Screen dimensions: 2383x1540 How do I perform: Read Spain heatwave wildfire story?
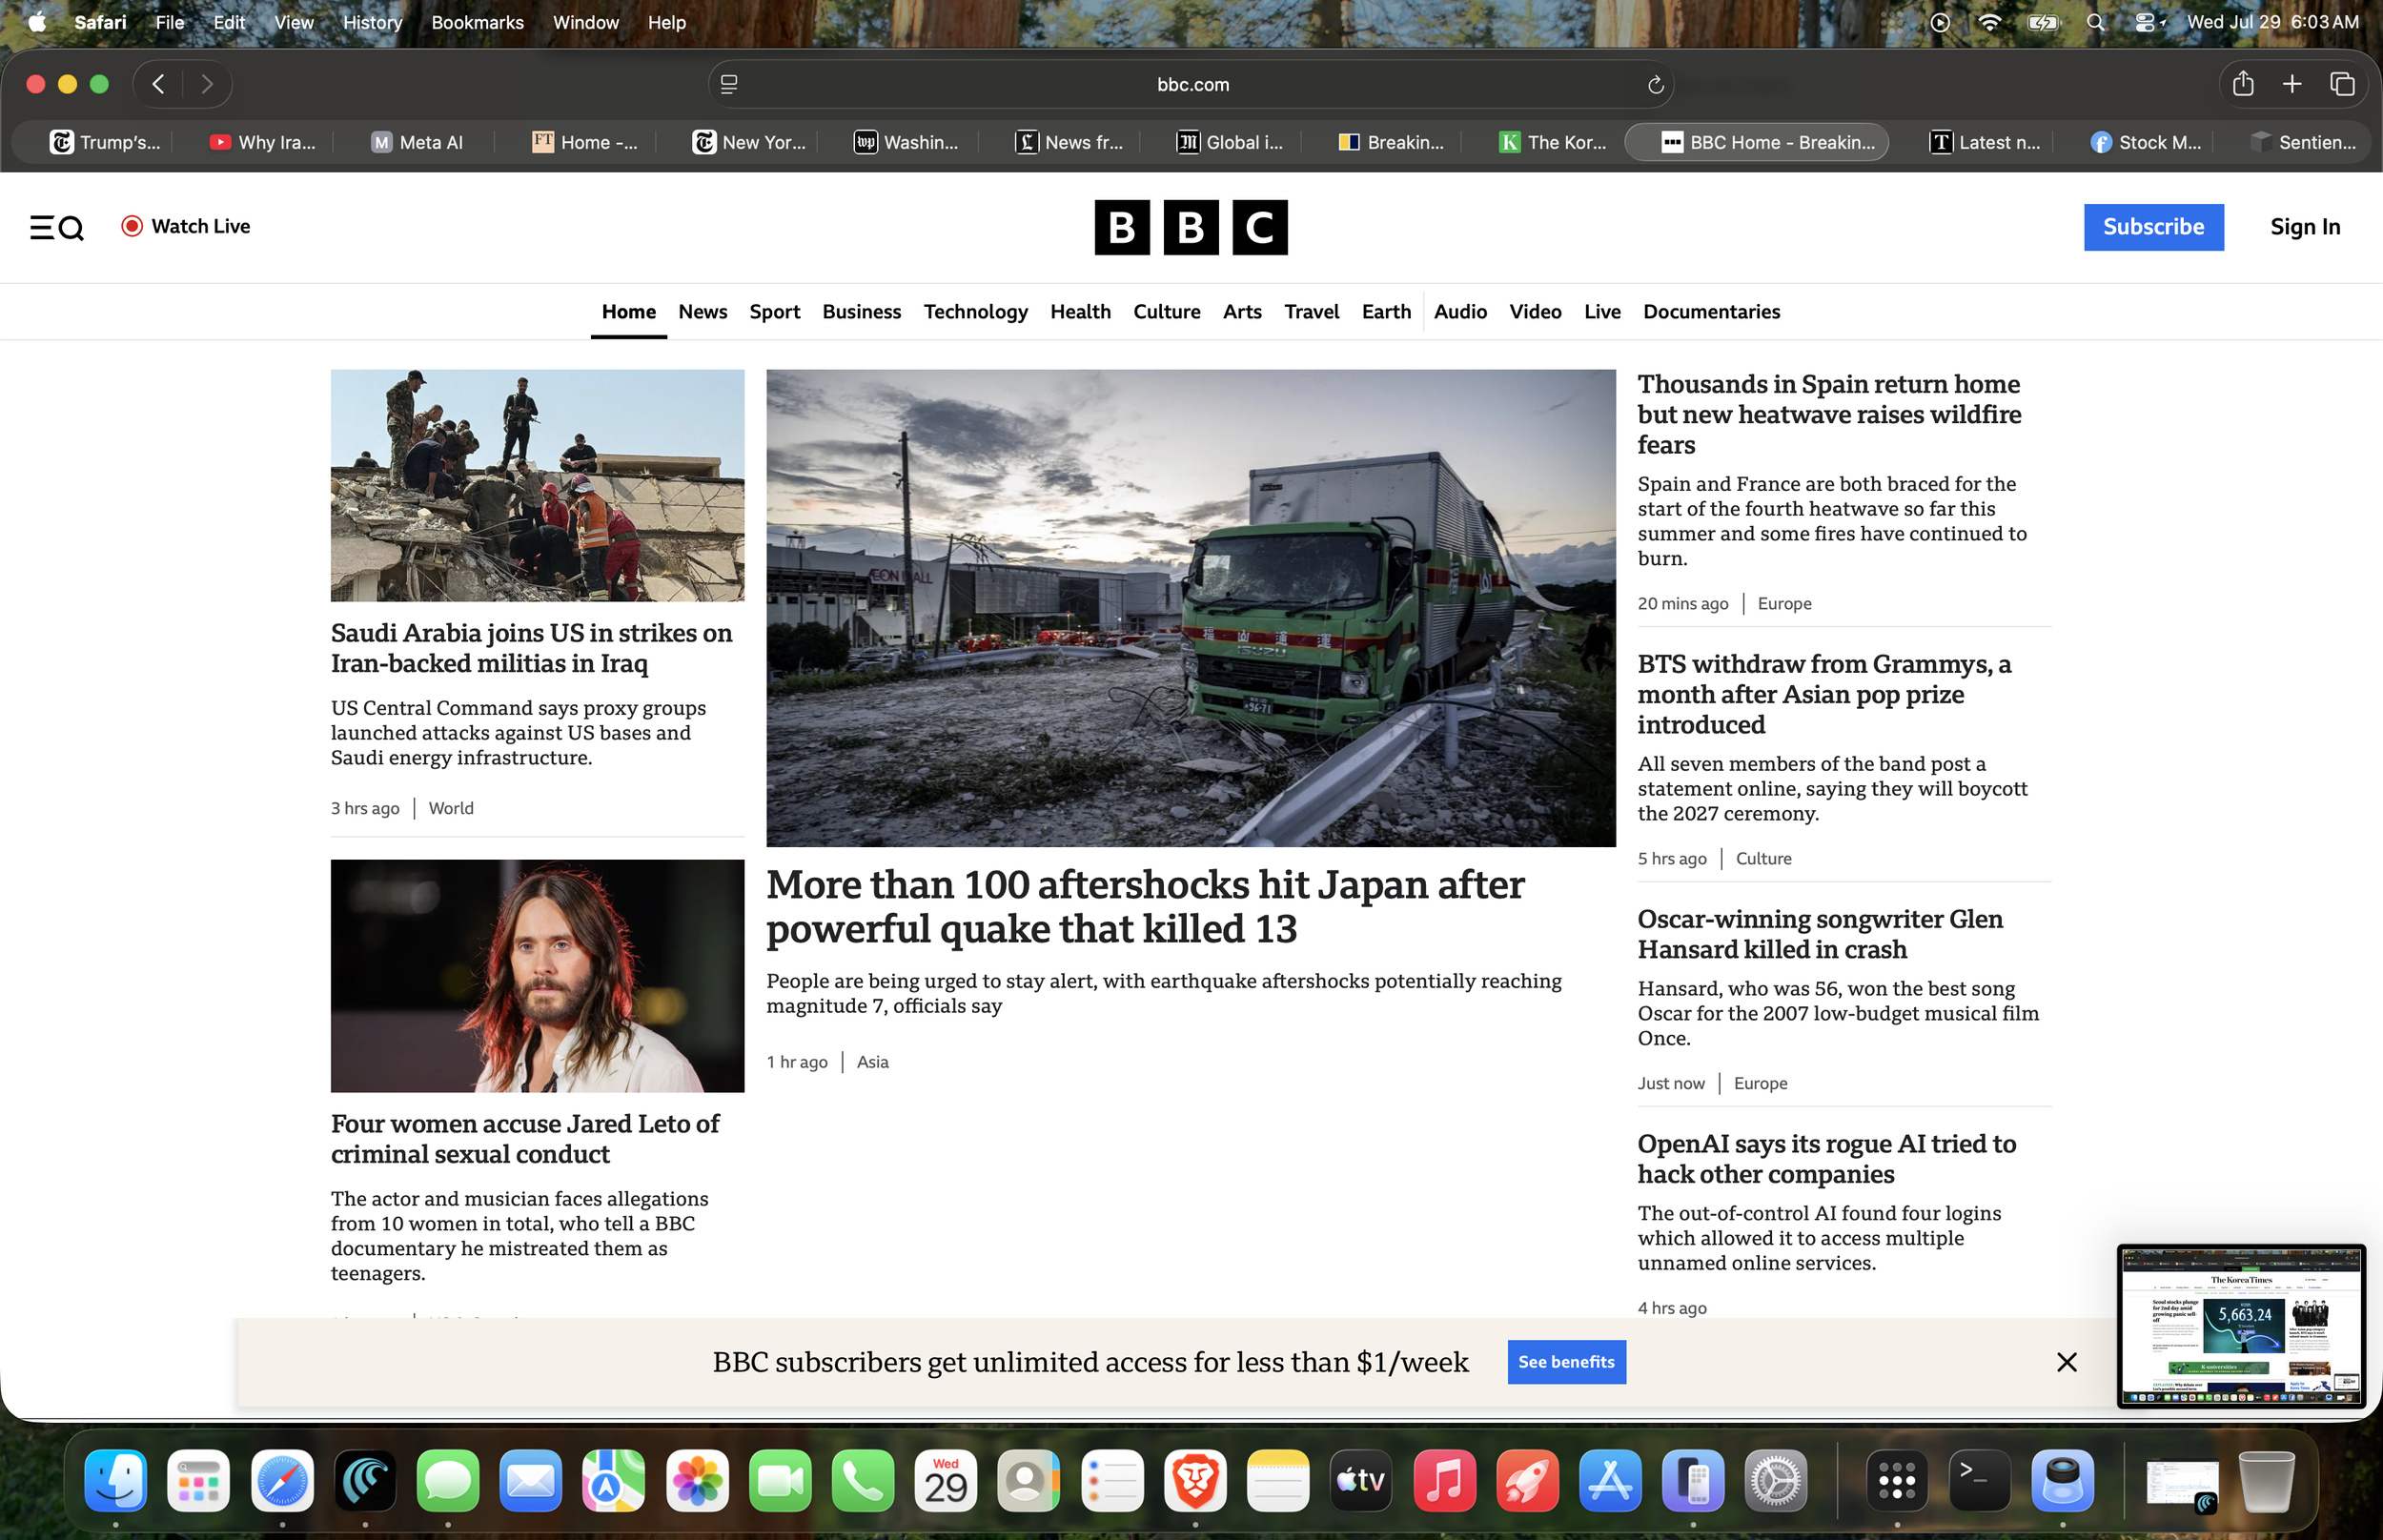pyautogui.click(x=1829, y=414)
